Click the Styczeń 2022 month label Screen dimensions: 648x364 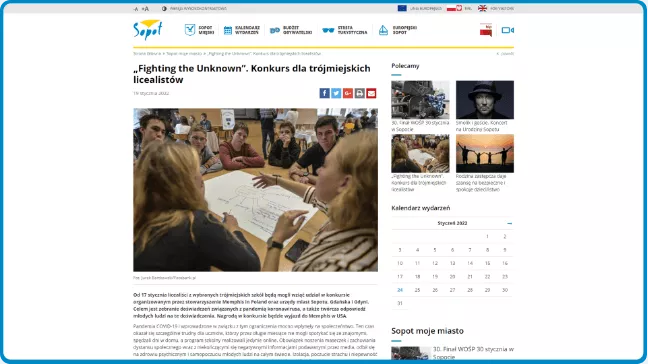(452, 223)
